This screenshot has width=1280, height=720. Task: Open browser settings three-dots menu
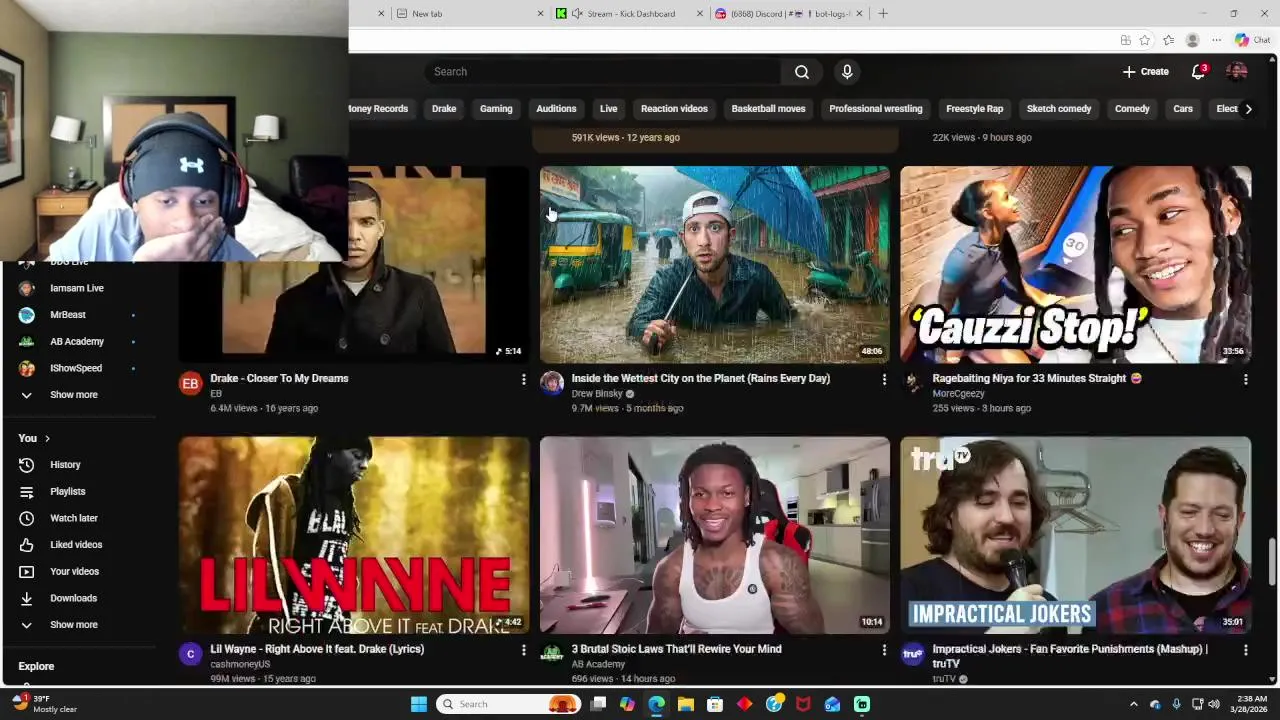[x=1216, y=40]
